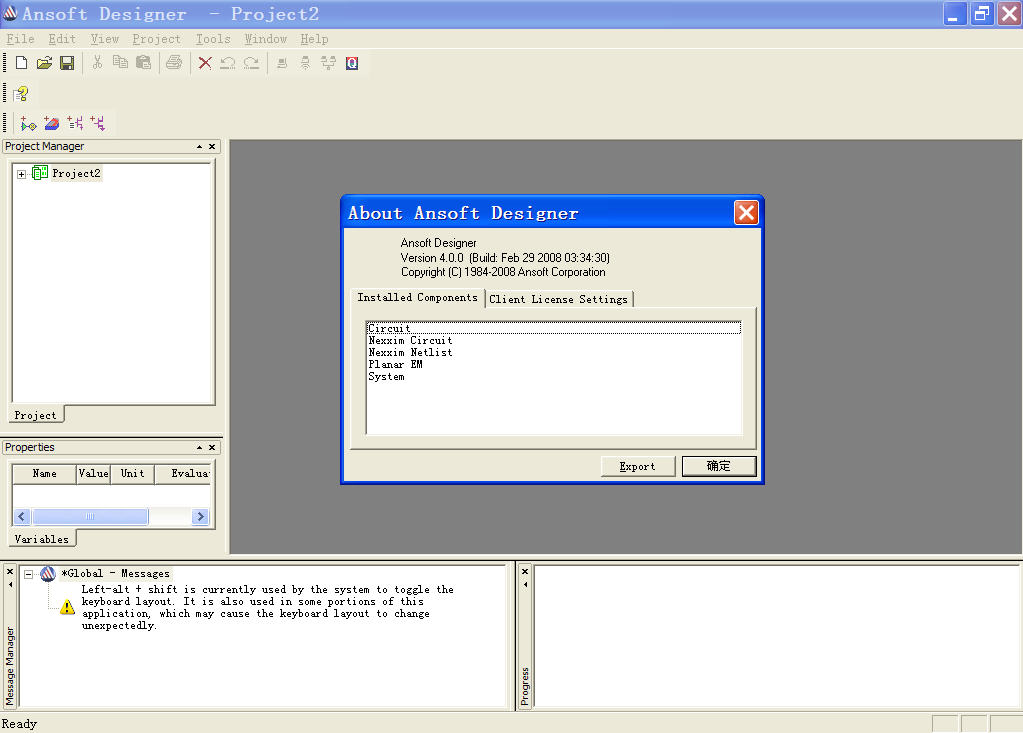
Task: Click the Properties scrollbar right arrow
Action: click(x=200, y=516)
